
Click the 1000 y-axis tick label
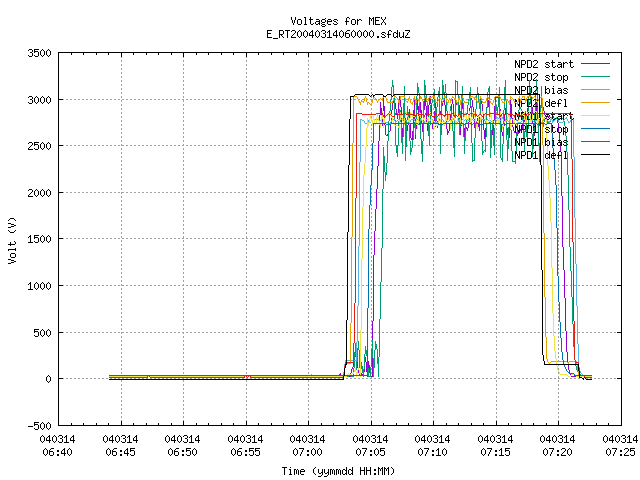pyautogui.click(x=39, y=286)
